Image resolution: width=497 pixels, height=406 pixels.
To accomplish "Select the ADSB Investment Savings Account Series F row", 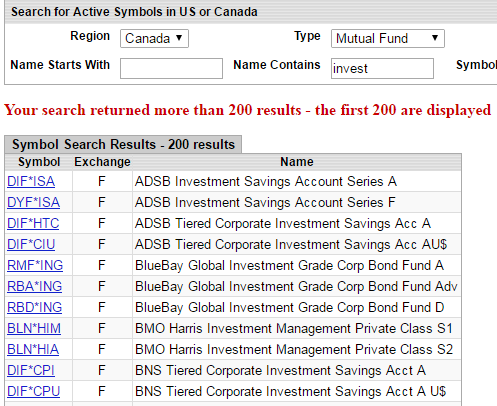I will [x=233, y=203].
